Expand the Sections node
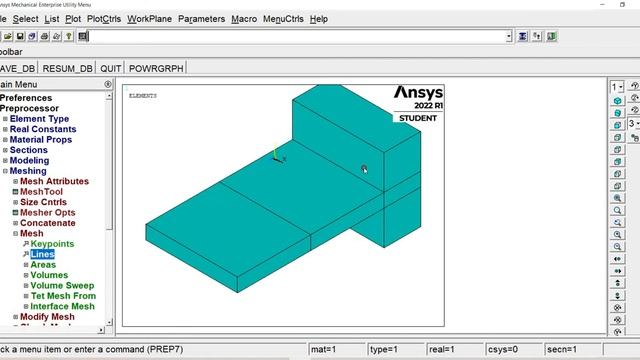The width and height of the screenshot is (640, 360). [x=5, y=150]
